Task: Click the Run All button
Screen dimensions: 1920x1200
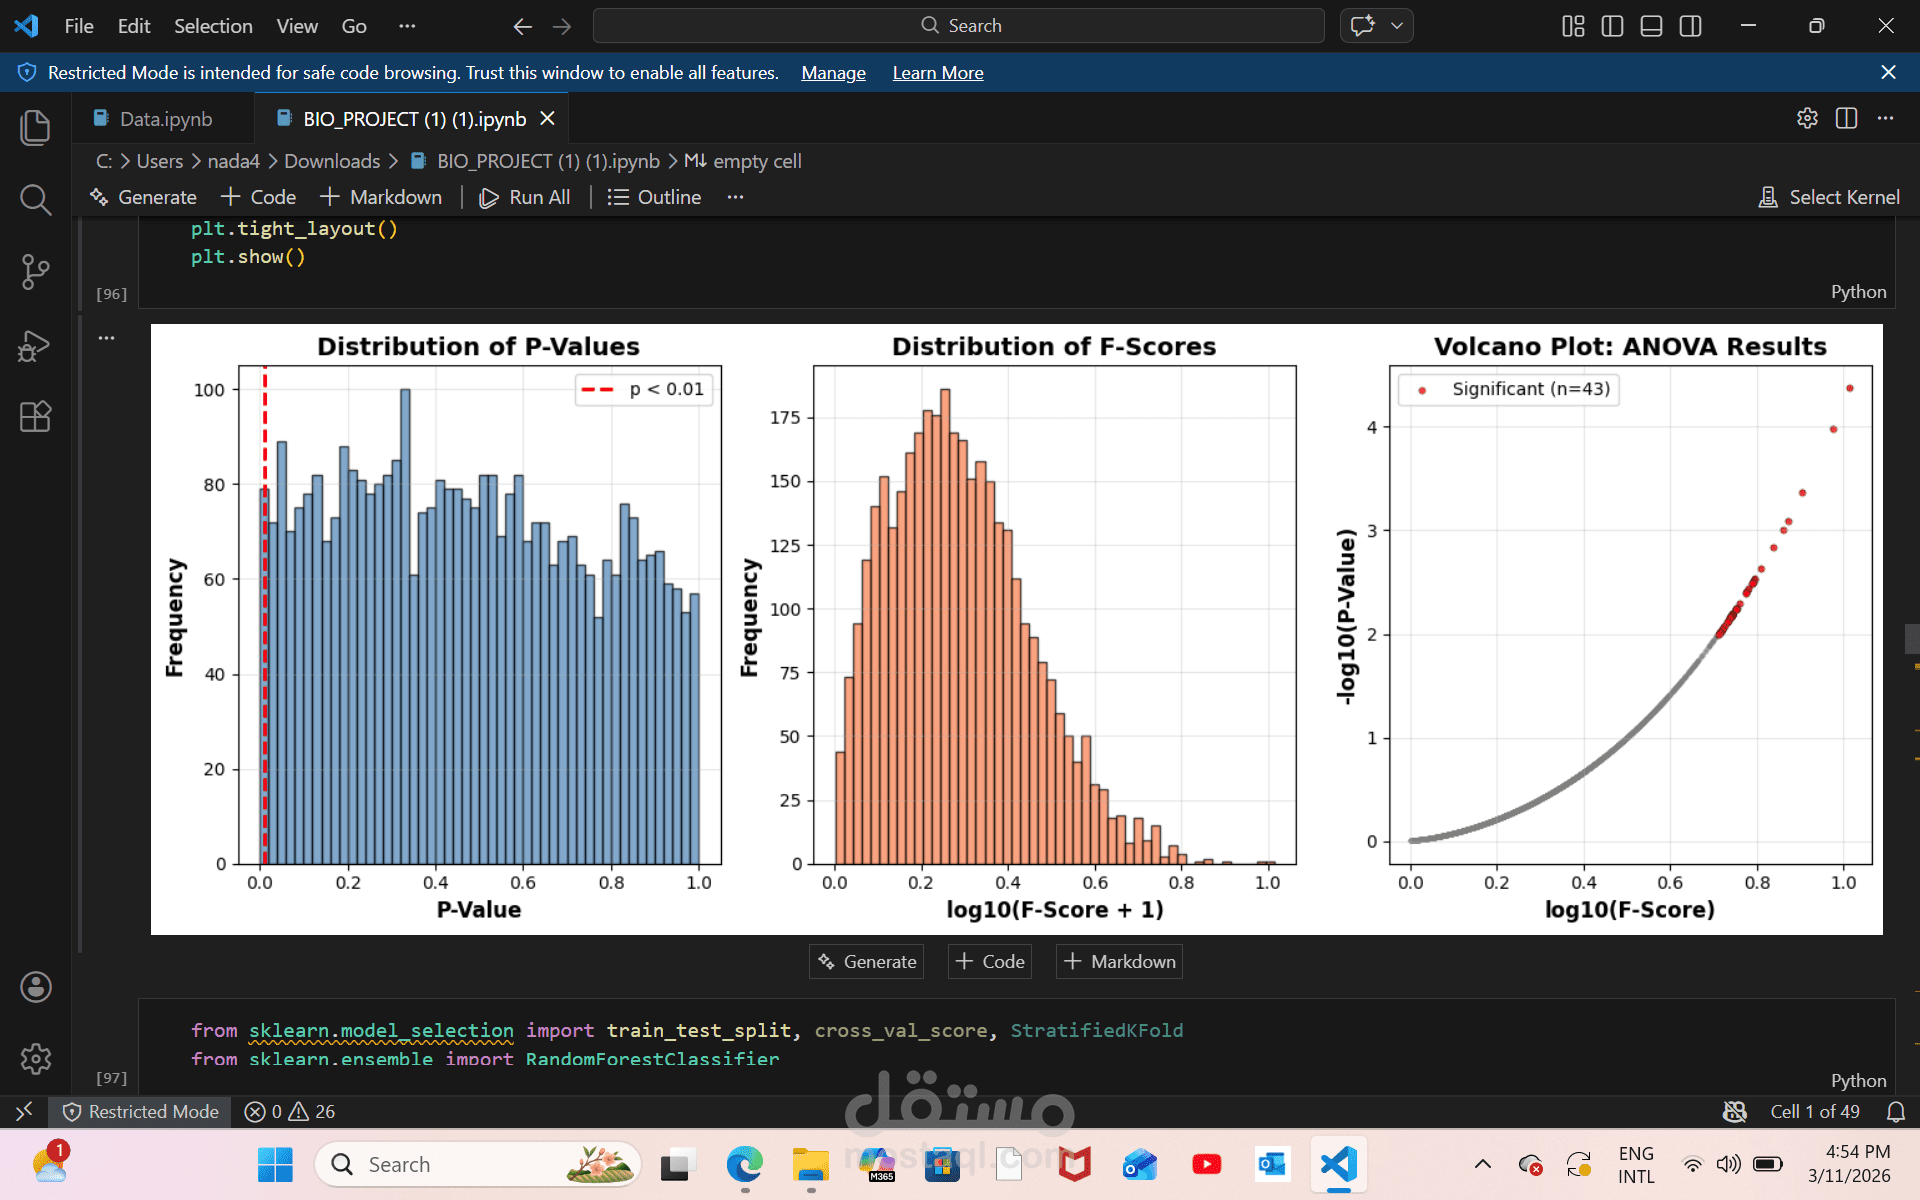Action: [x=525, y=197]
